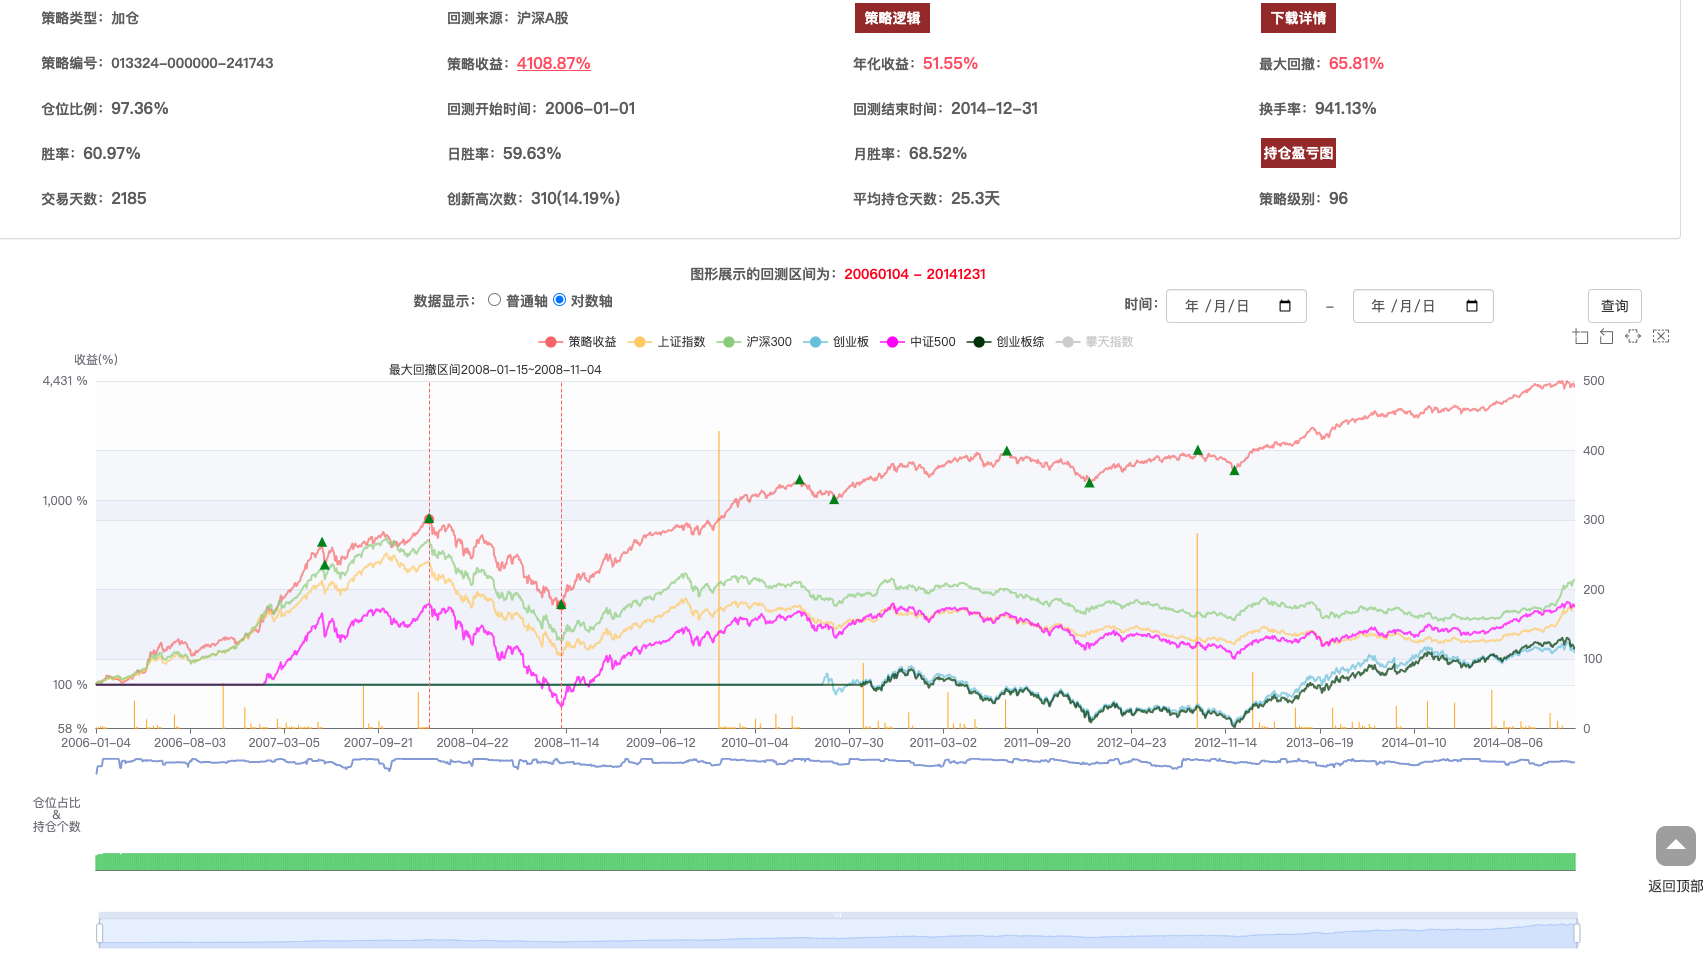Click the green holdings count bar strip
1703x953 pixels.
click(x=835, y=862)
